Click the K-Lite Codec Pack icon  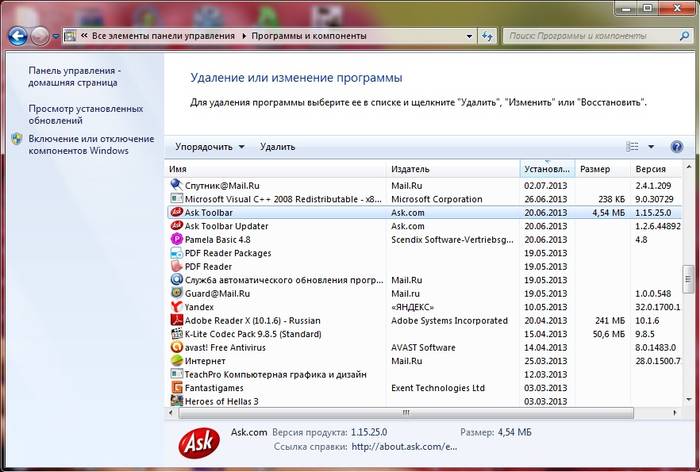(176, 334)
